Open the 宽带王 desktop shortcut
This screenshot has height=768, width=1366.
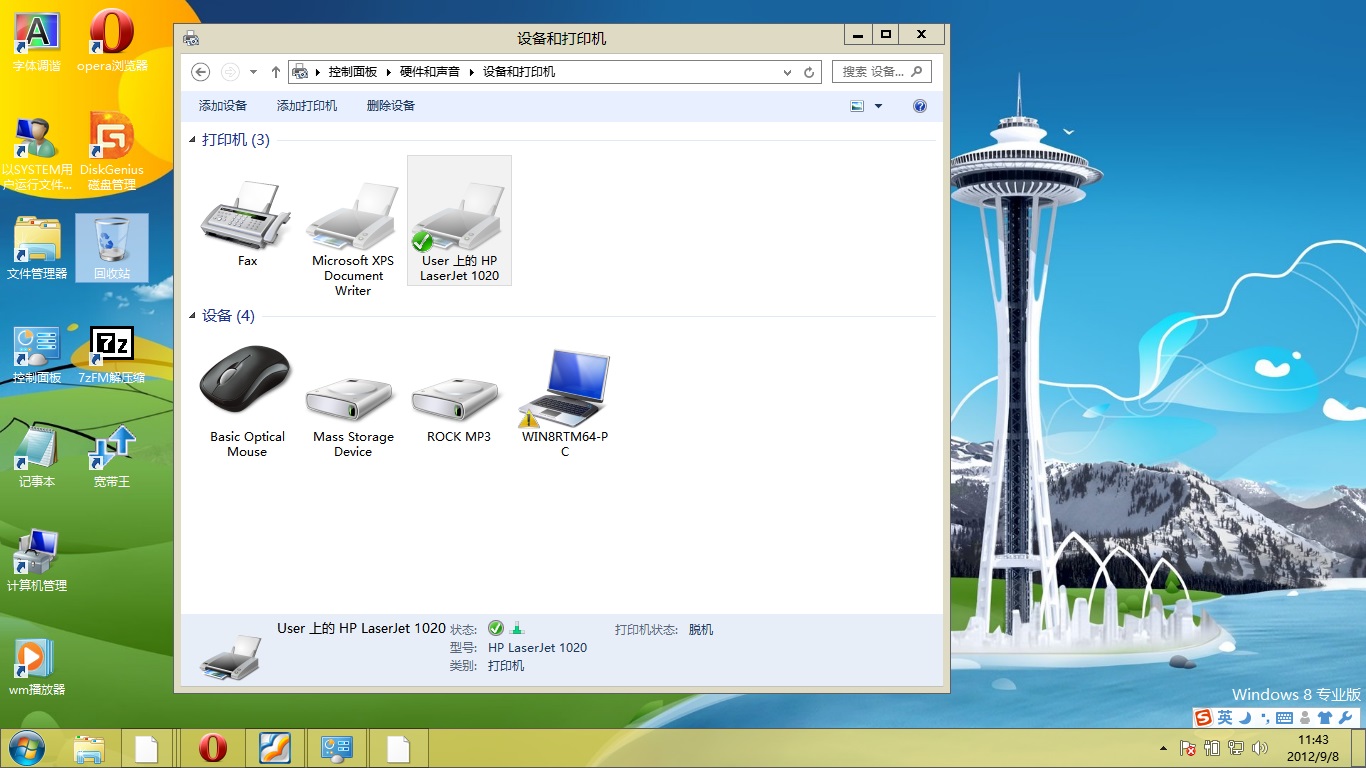(x=112, y=458)
